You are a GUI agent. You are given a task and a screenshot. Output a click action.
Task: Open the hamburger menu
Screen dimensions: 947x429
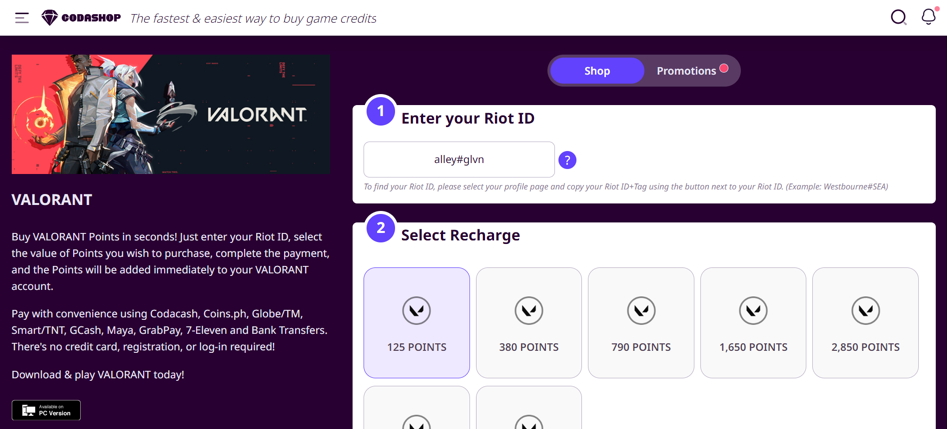coord(22,18)
